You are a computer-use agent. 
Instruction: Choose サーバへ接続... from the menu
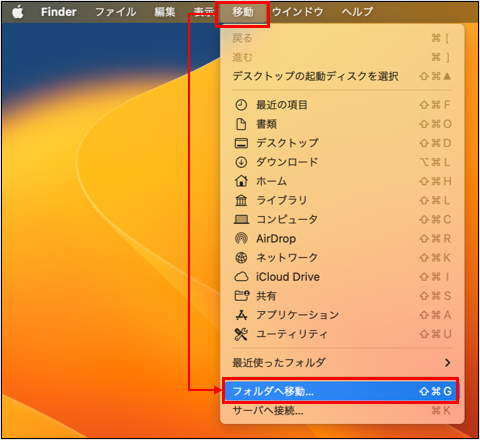coord(342,411)
